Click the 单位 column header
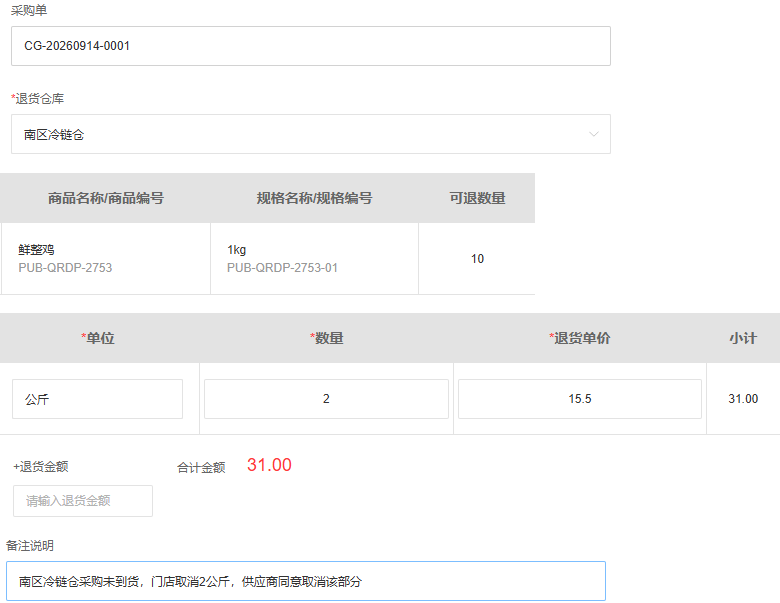 click(x=98, y=338)
